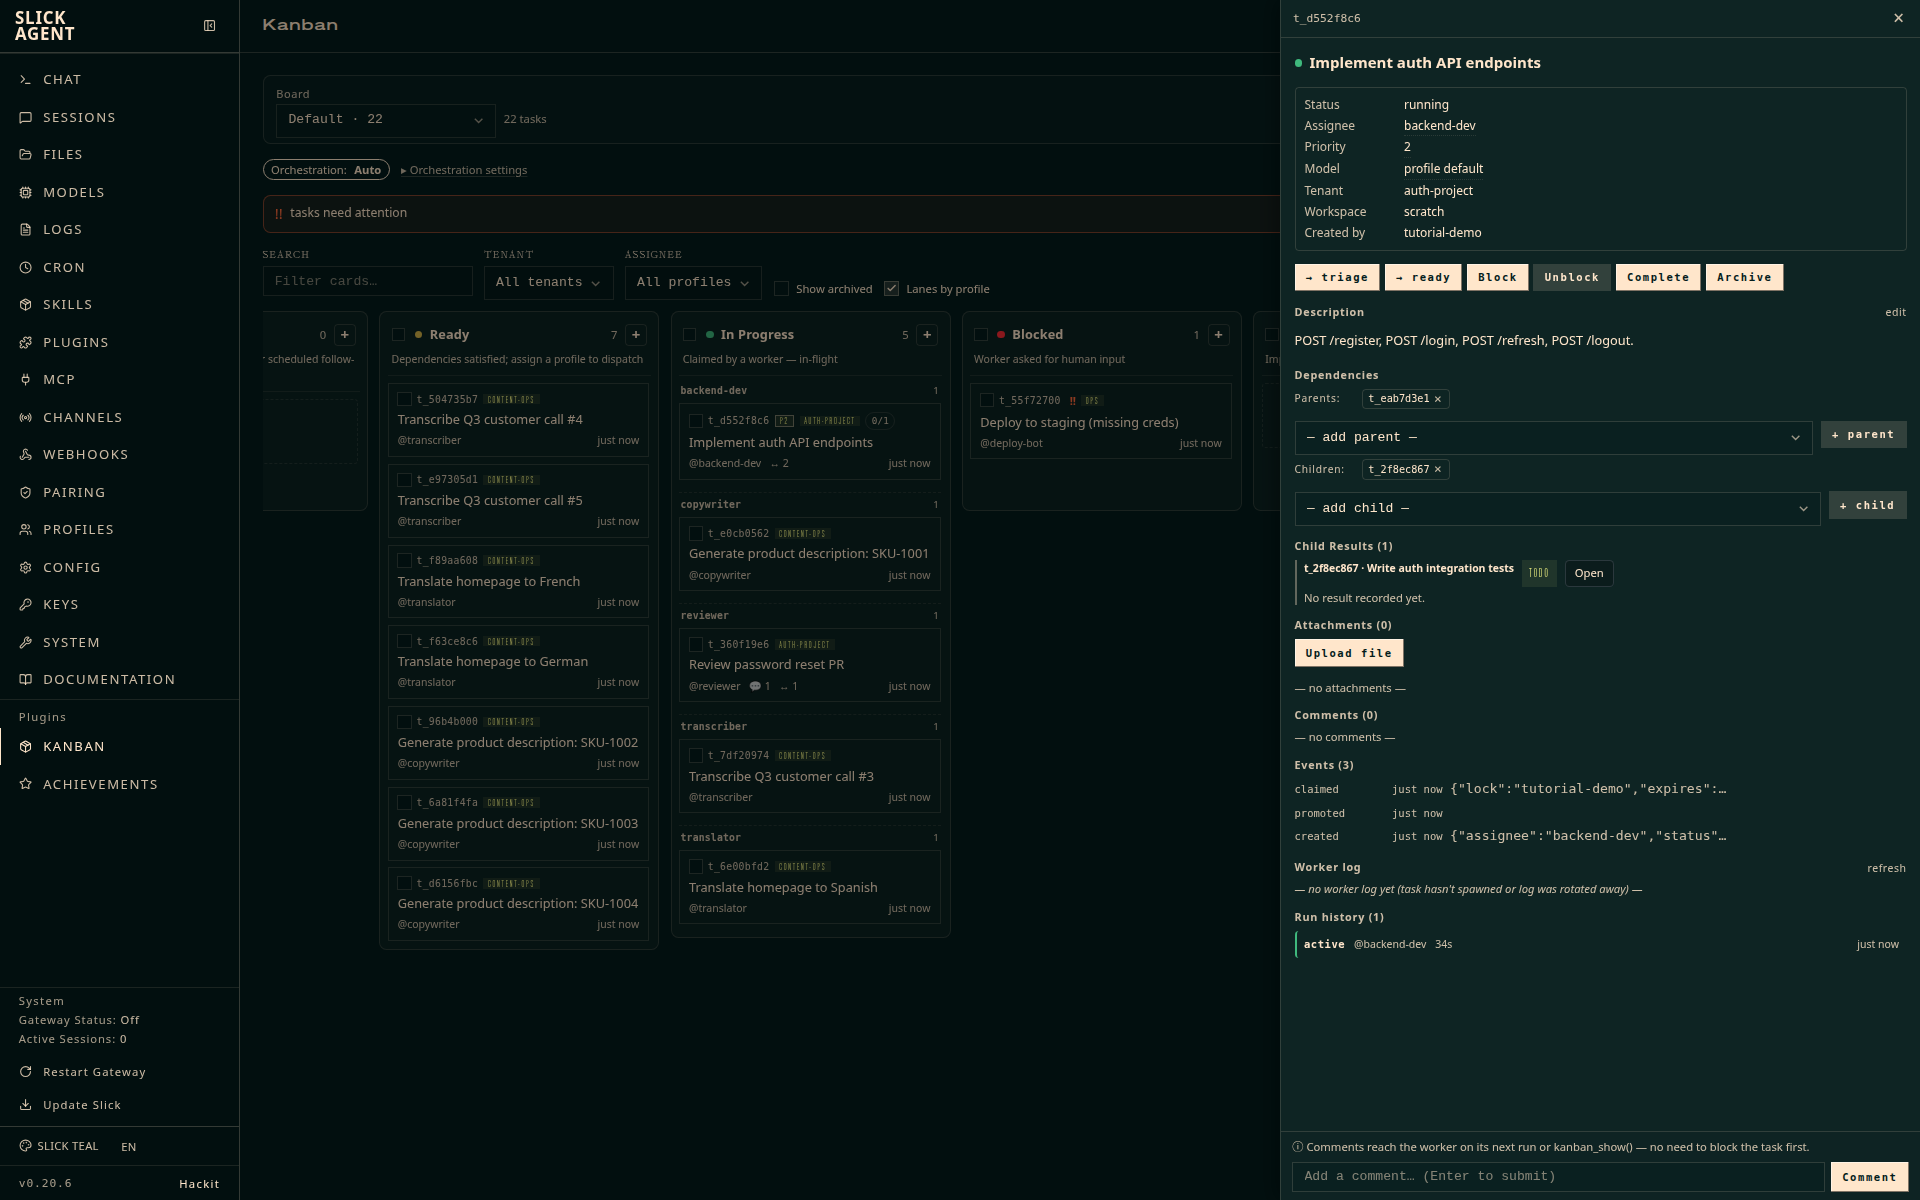This screenshot has width=1920, height=1200.
Task: Click the Filter cards search box
Action: pos(367,282)
